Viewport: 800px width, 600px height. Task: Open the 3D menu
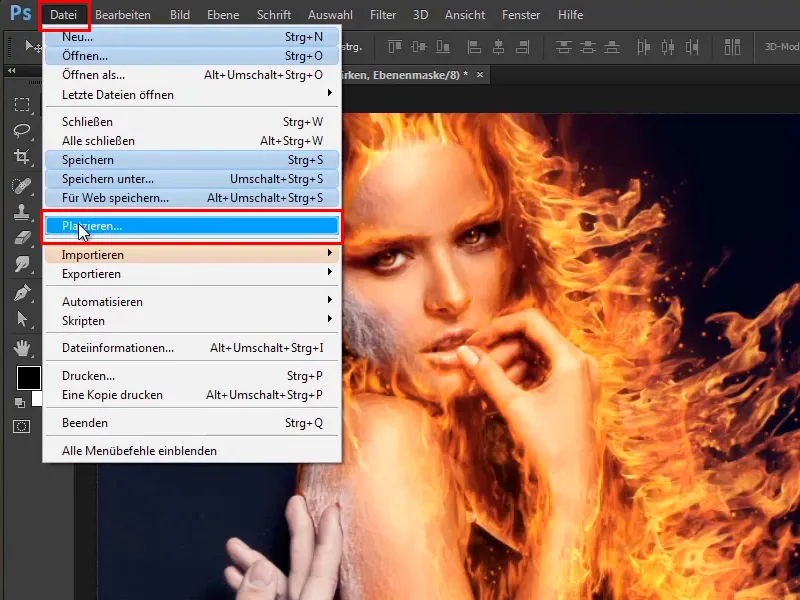point(420,15)
